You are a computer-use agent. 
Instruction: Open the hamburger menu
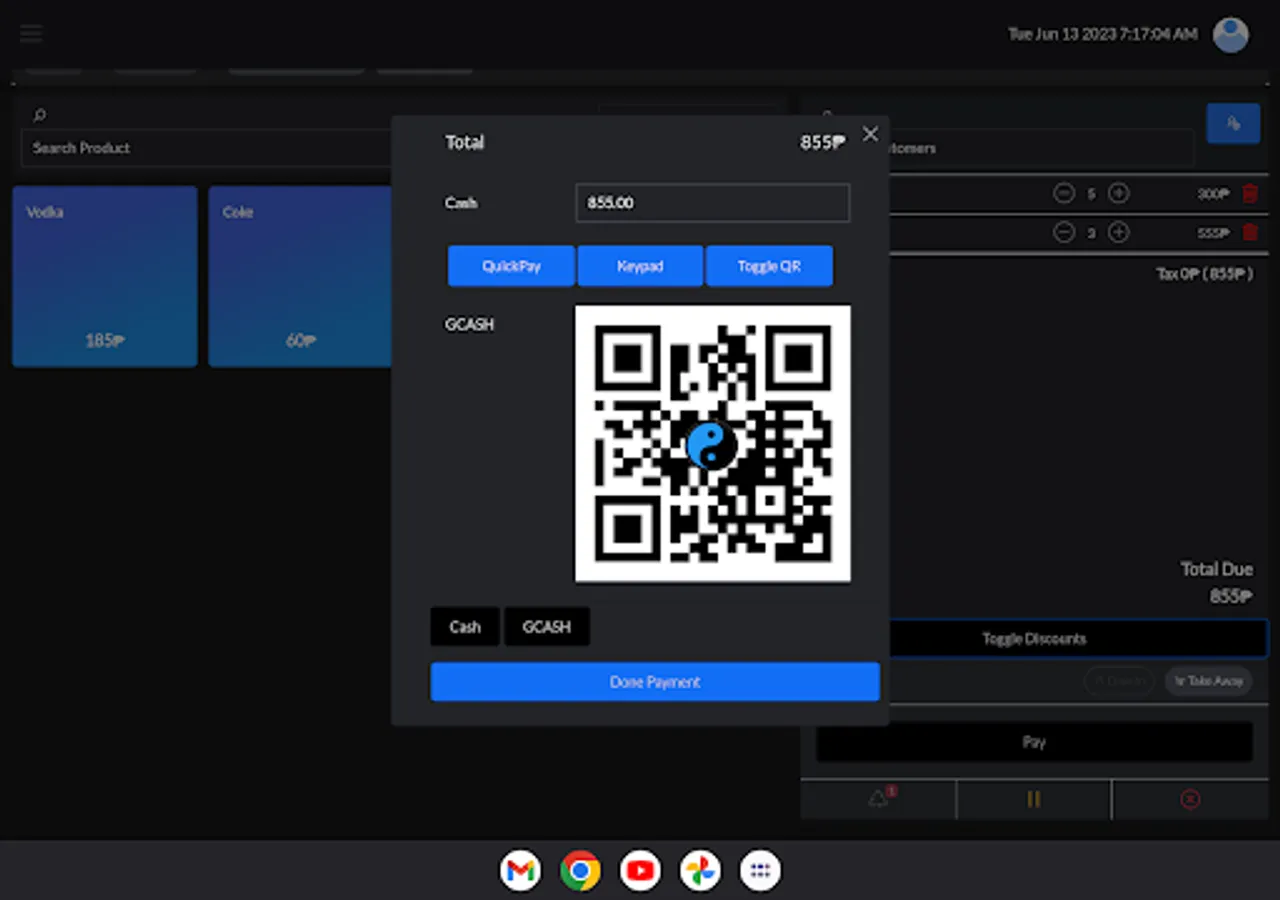click(x=31, y=34)
